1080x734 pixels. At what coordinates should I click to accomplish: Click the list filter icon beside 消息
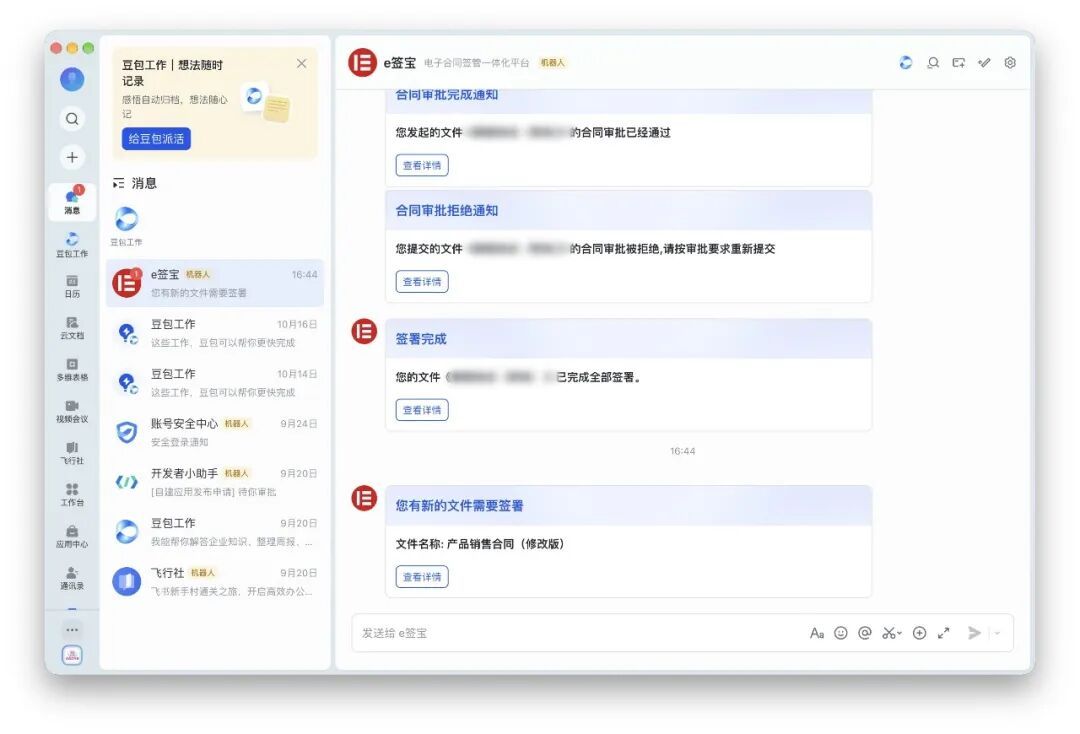coord(118,183)
